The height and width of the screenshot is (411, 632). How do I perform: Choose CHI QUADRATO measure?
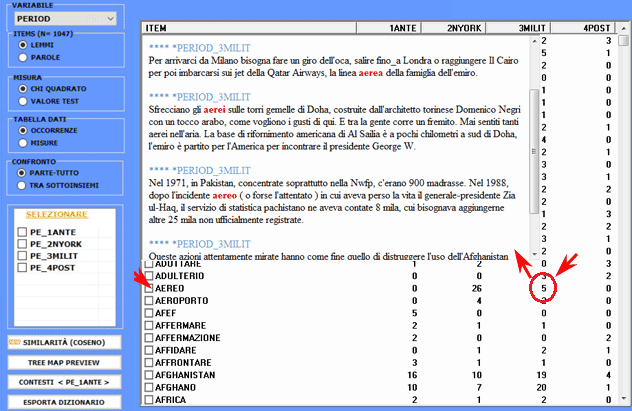23,89
